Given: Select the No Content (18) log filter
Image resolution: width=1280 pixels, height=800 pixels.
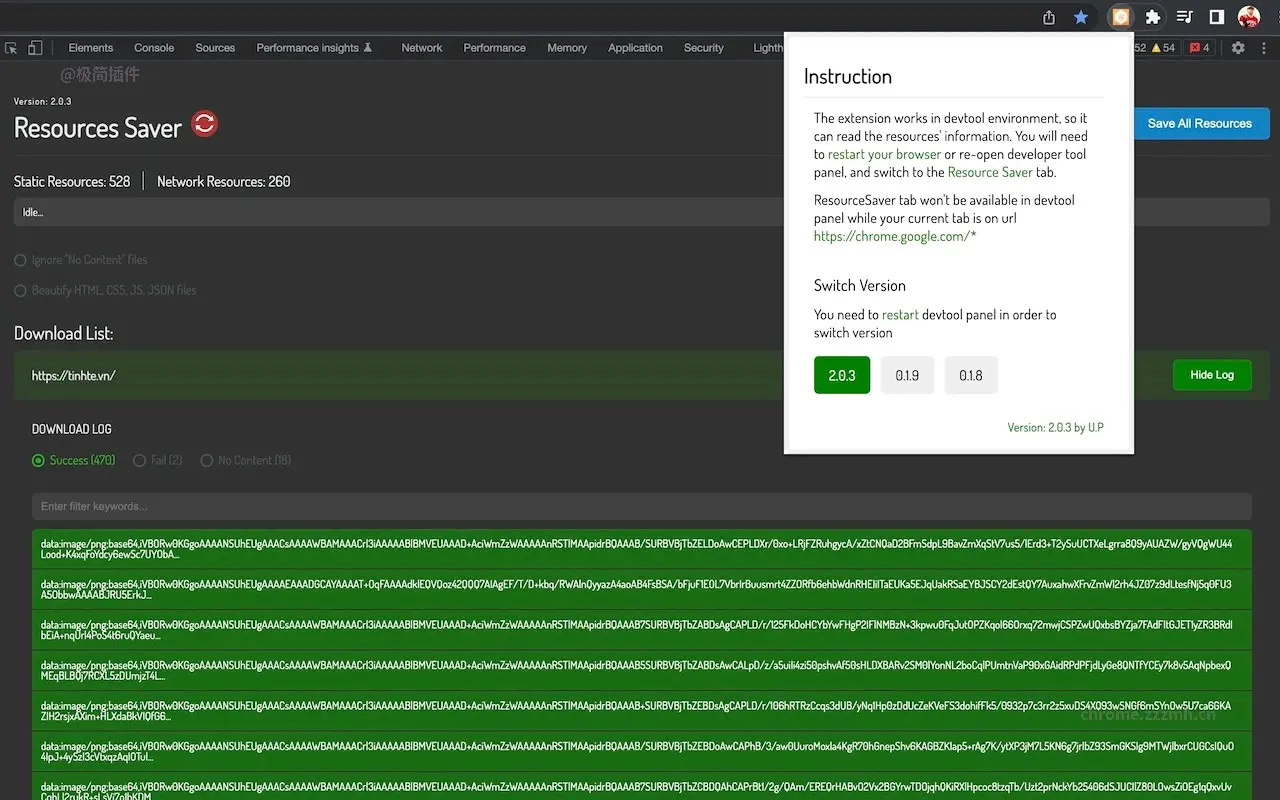Looking at the screenshot, I should 207,461.
